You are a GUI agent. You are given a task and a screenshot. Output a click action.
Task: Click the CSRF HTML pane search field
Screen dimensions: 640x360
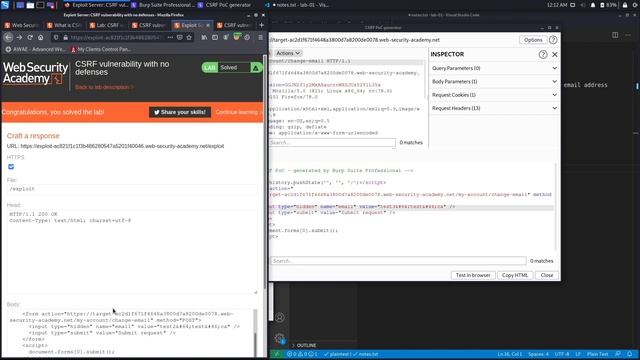pyautogui.click(x=398, y=261)
